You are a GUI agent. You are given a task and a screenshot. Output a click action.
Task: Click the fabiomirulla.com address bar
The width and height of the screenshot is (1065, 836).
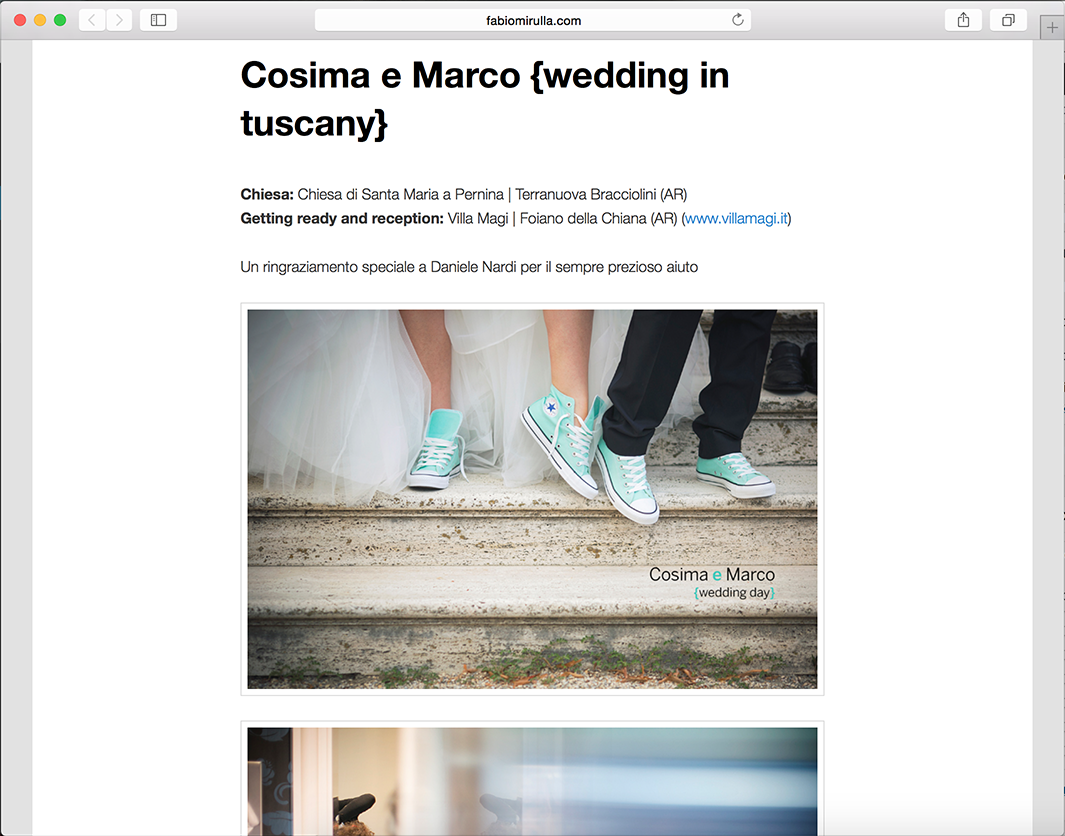click(x=532, y=20)
